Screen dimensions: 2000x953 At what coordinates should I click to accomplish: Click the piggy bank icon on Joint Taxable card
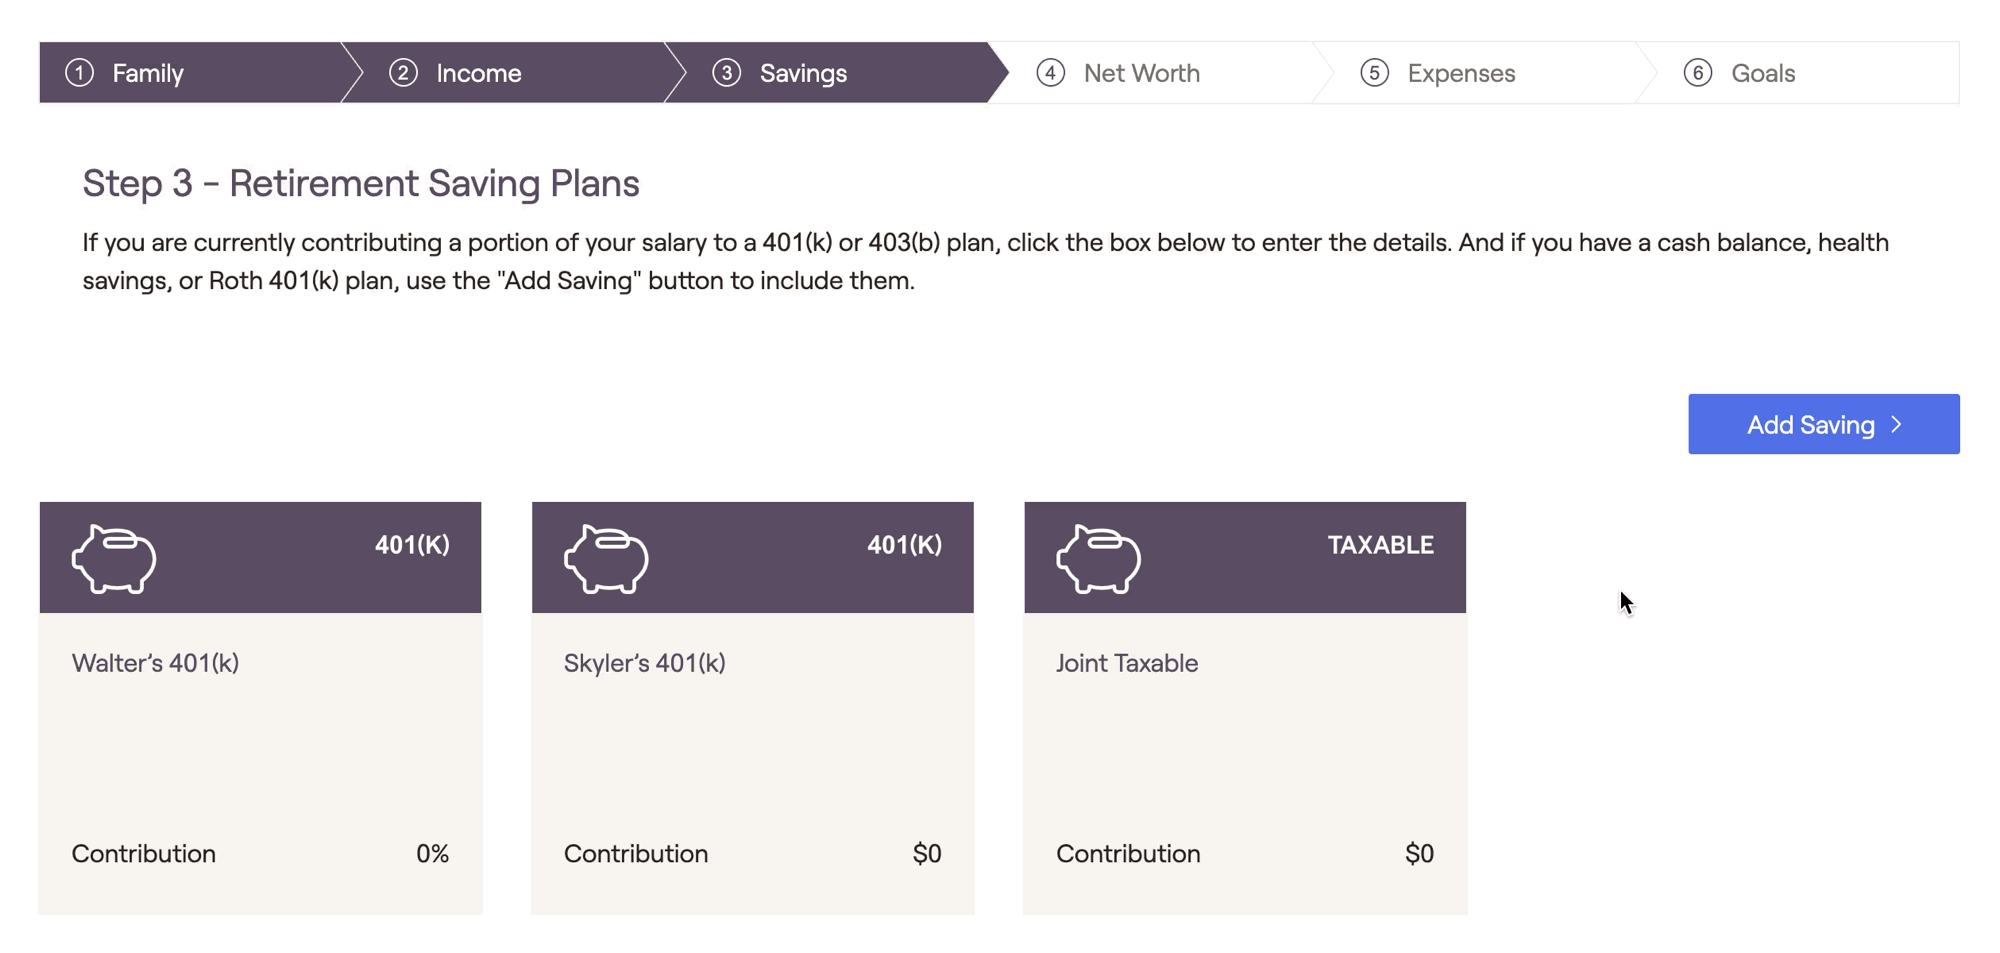(1098, 558)
